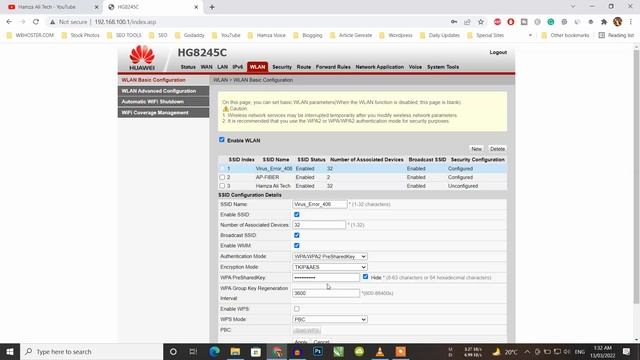Image resolution: width=640 pixels, height=360 pixels.
Task: Reload the router page
Action: coord(36,22)
